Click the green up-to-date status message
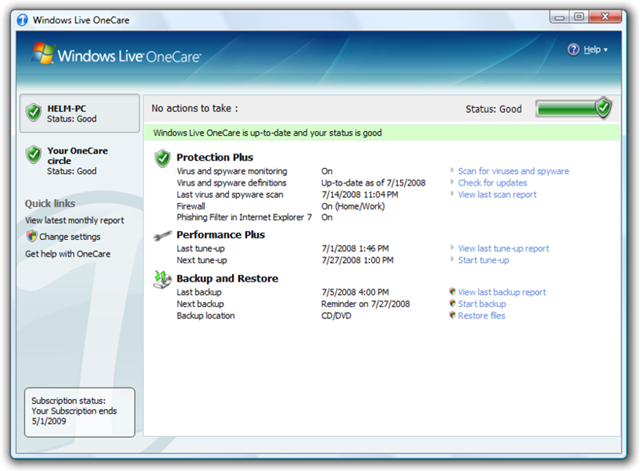This screenshot has height=471, width=640. [x=382, y=133]
